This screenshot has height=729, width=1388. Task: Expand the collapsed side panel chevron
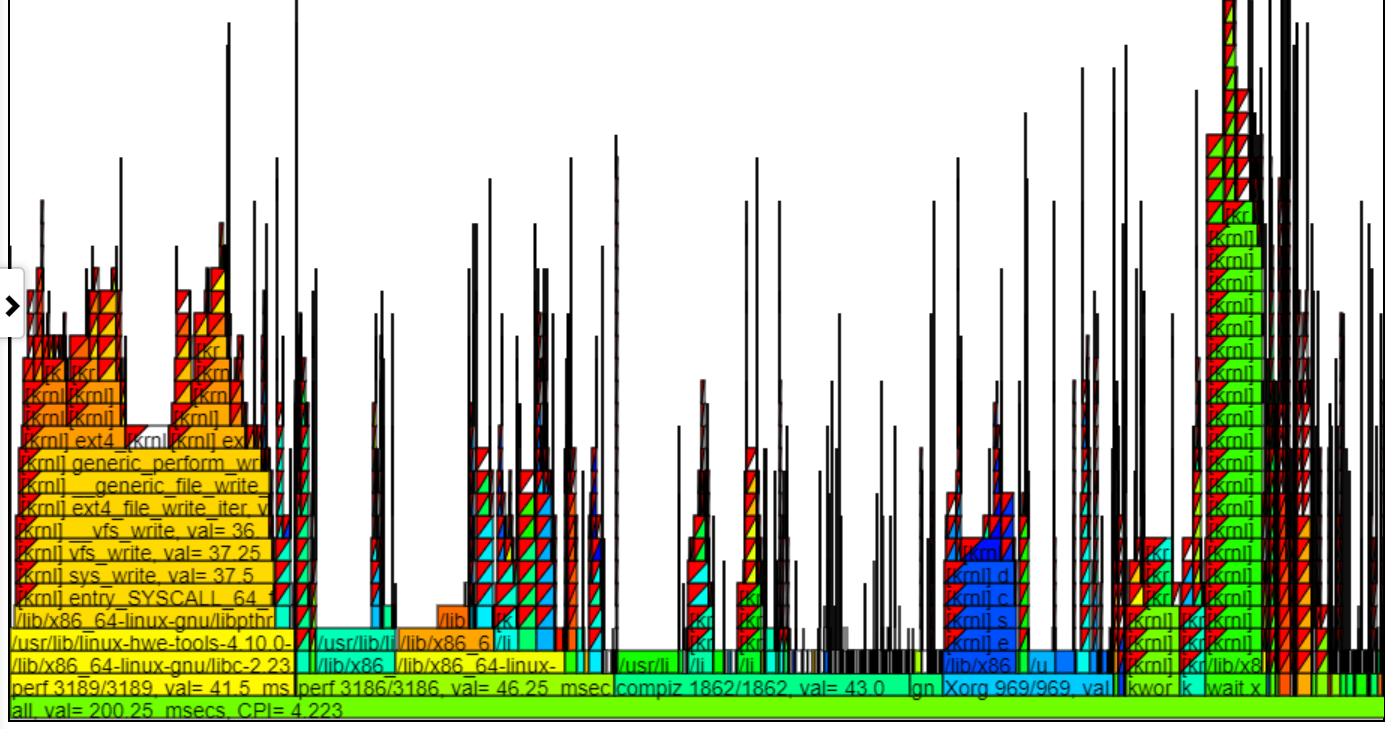12,305
